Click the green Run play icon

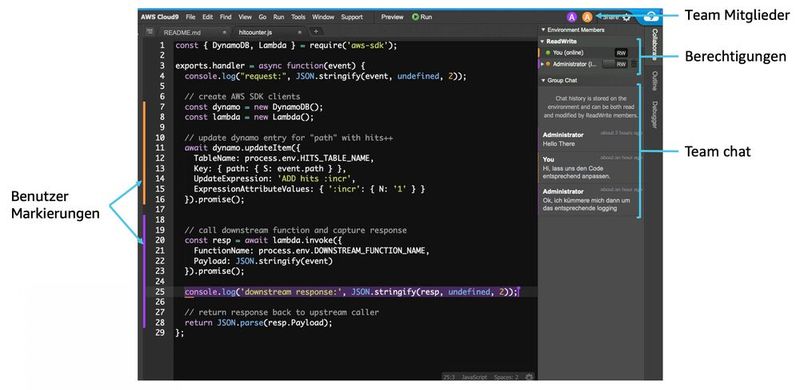click(415, 17)
